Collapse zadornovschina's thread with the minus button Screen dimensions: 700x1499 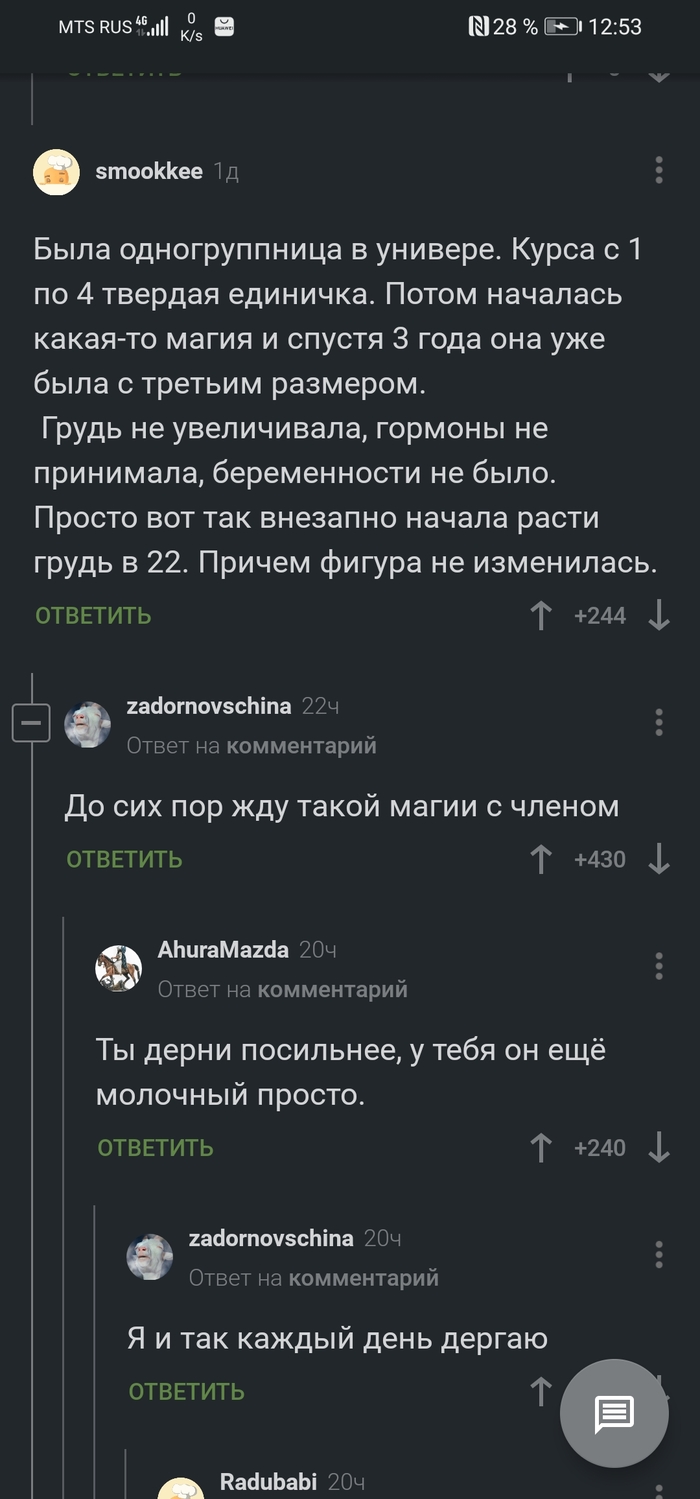(32, 723)
